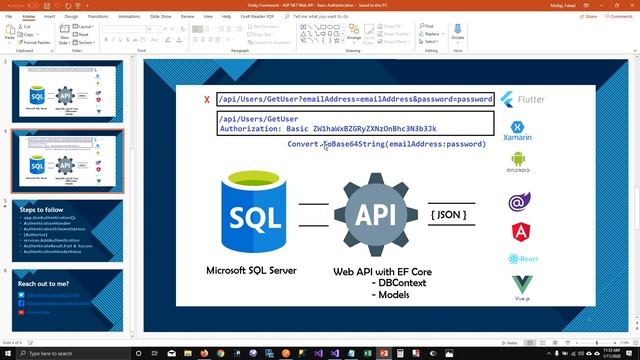Select the API gear graphic on the slide

click(x=376, y=214)
